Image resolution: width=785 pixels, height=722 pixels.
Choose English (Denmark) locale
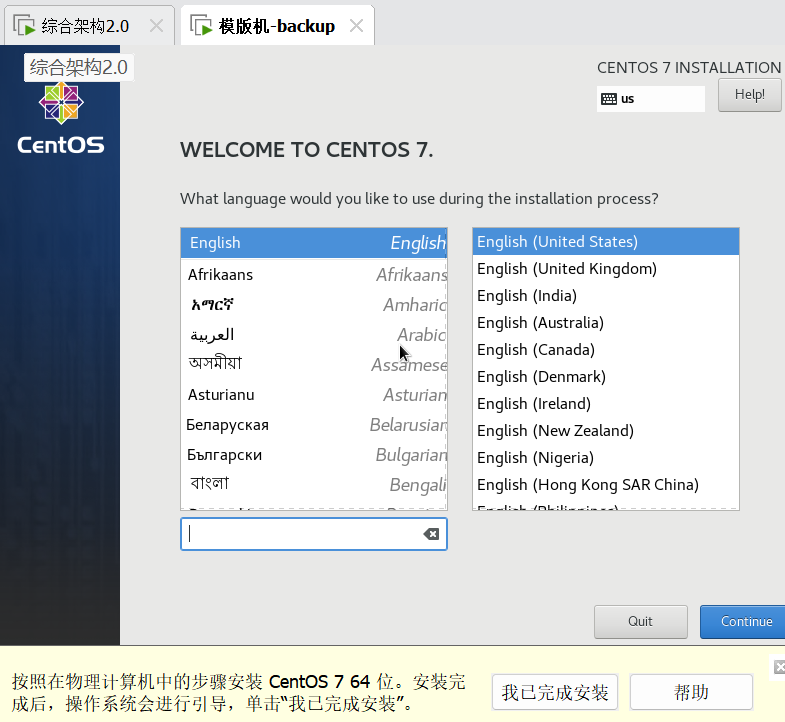click(x=606, y=377)
